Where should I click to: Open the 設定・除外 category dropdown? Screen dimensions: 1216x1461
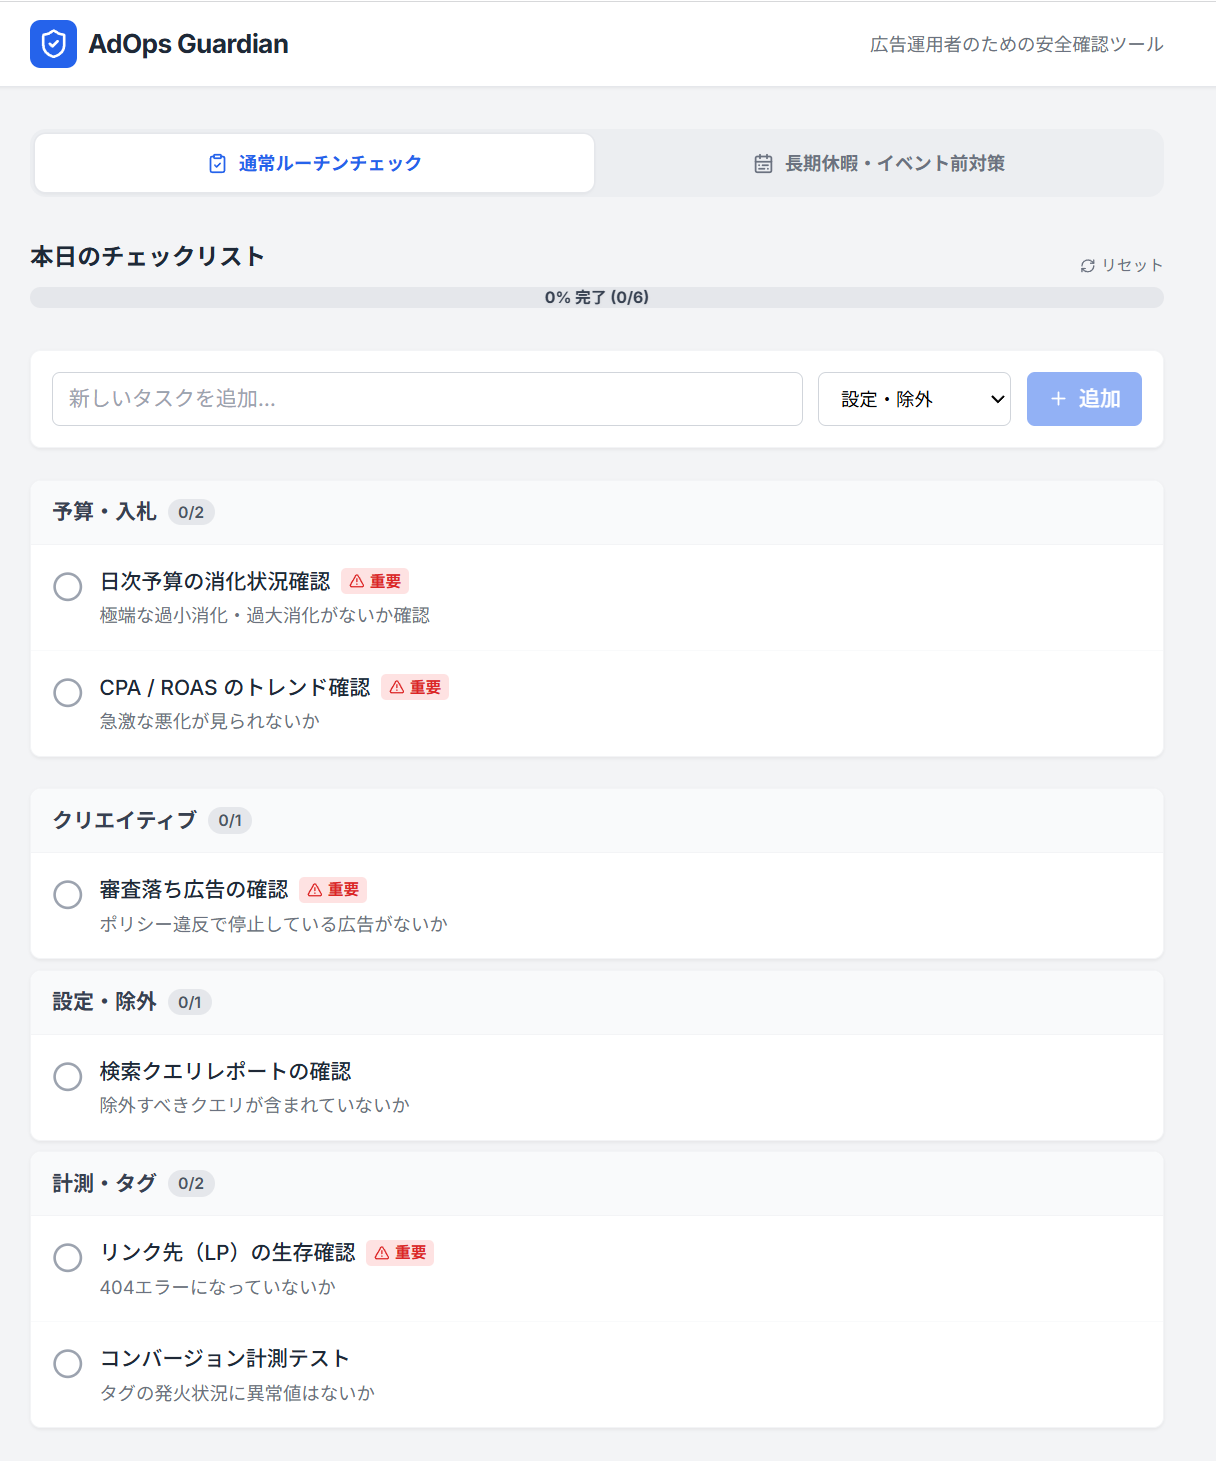[x=914, y=399]
